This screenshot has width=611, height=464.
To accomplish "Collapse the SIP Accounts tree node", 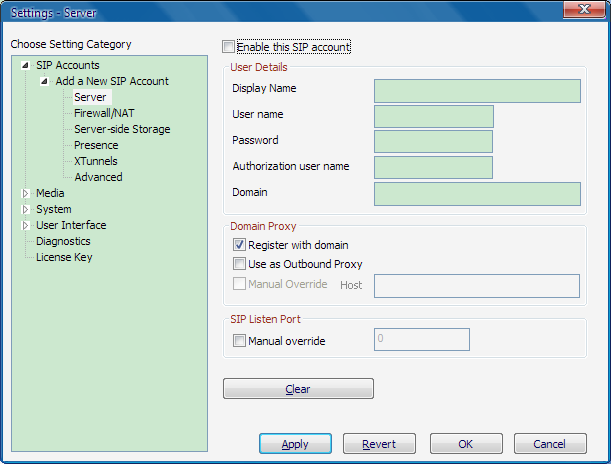I will [25, 65].
